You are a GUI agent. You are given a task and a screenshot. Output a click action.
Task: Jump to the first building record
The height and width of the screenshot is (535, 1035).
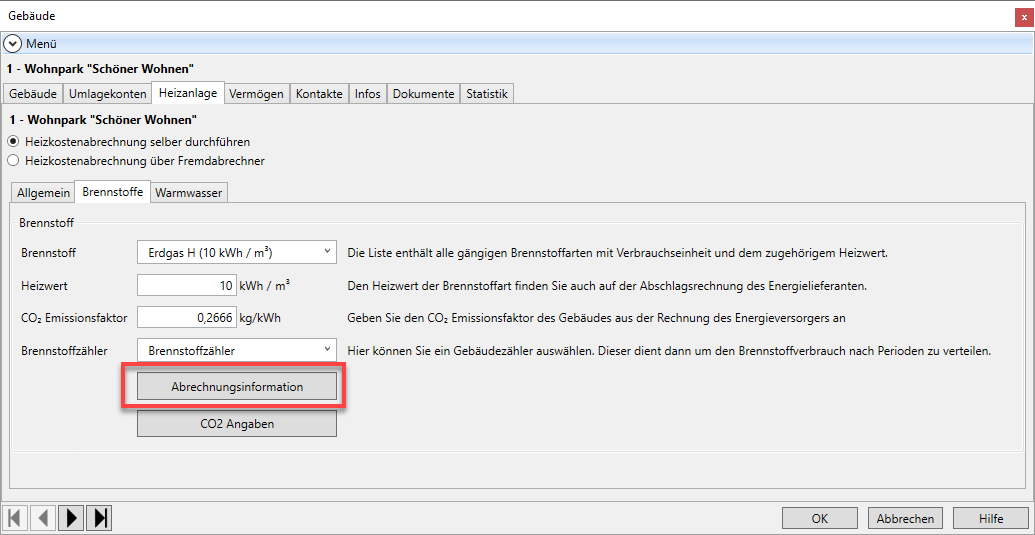15,518
